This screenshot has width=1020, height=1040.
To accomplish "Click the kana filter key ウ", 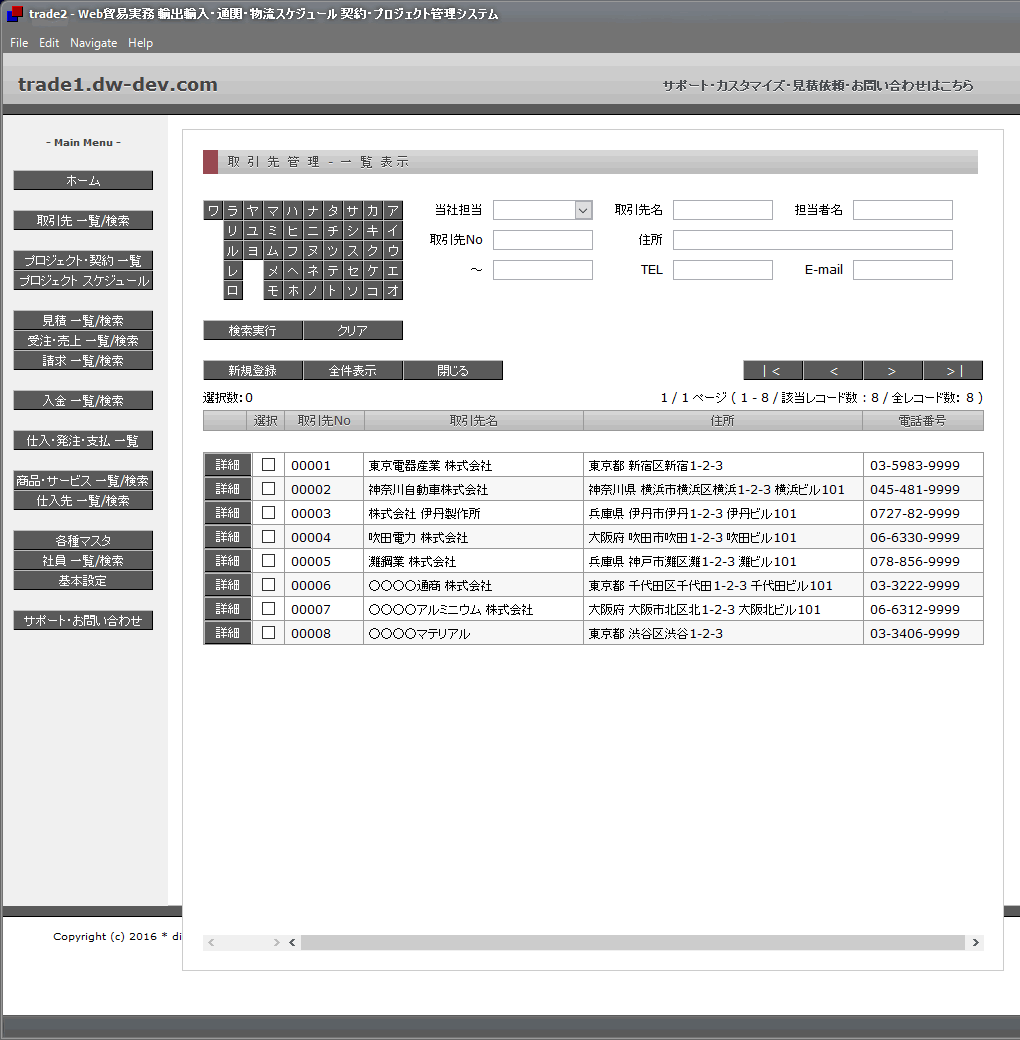I will point(393,250).
